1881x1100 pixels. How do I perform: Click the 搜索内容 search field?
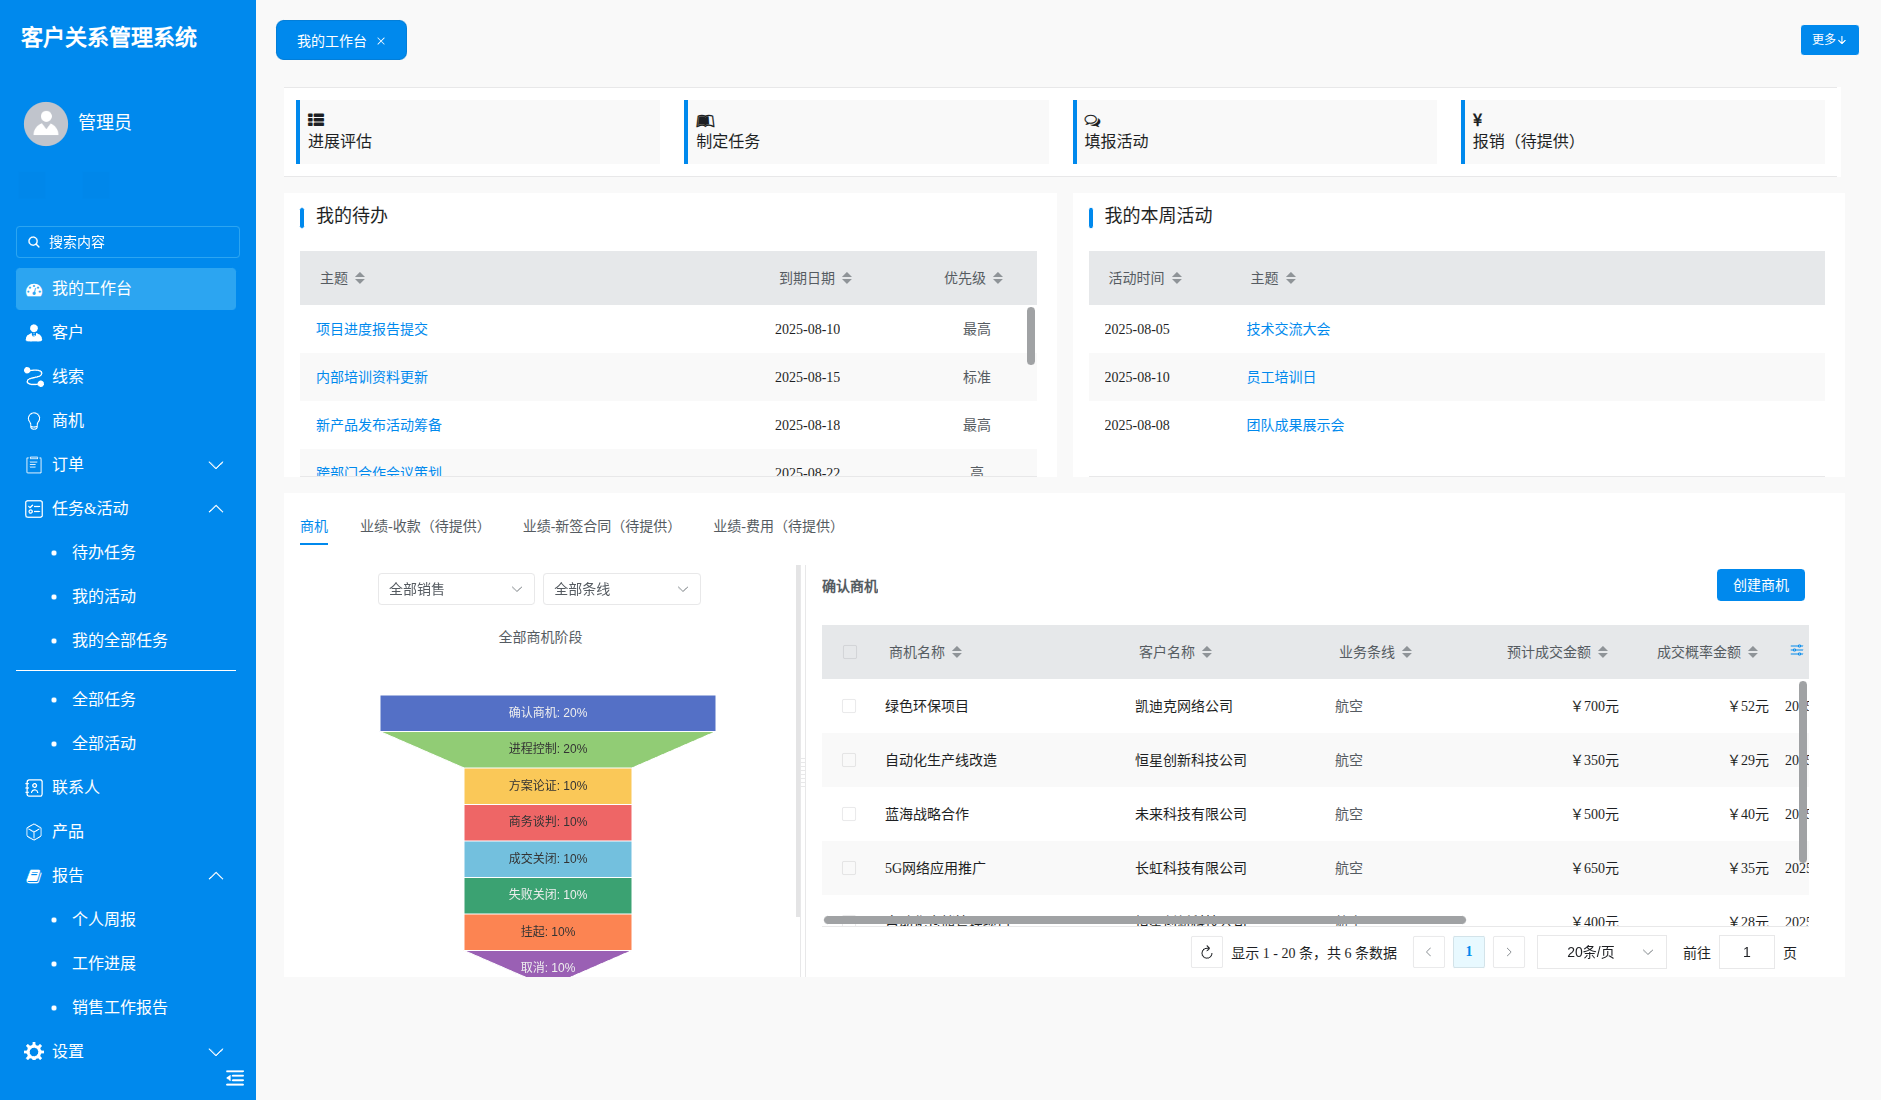(128, 242)
